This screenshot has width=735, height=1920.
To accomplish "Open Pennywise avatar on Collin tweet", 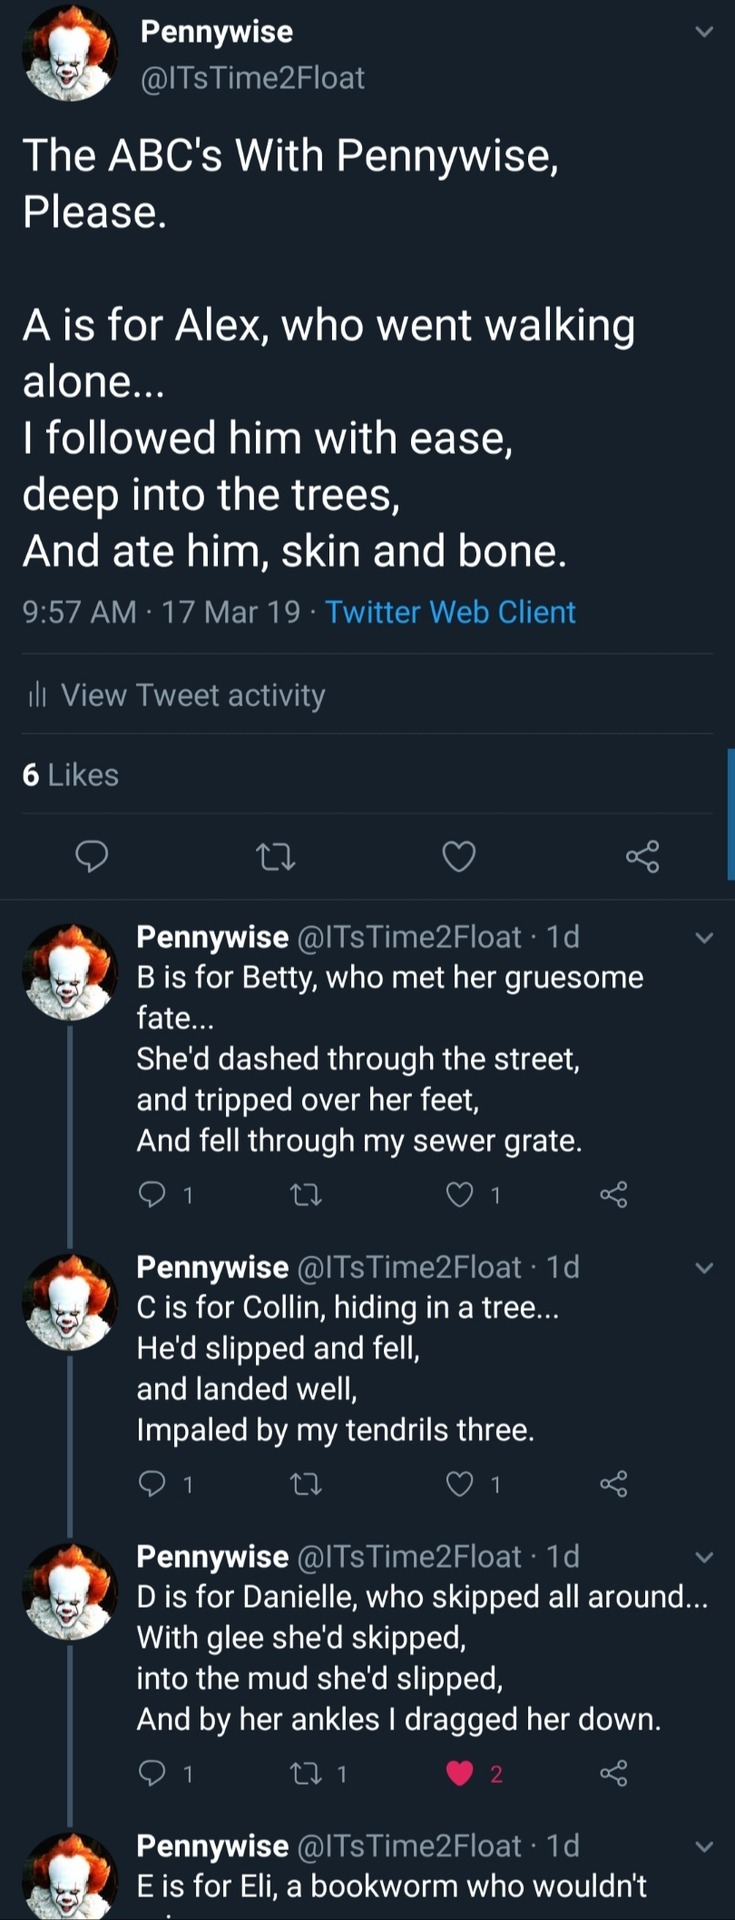I will pos(70,1302).
